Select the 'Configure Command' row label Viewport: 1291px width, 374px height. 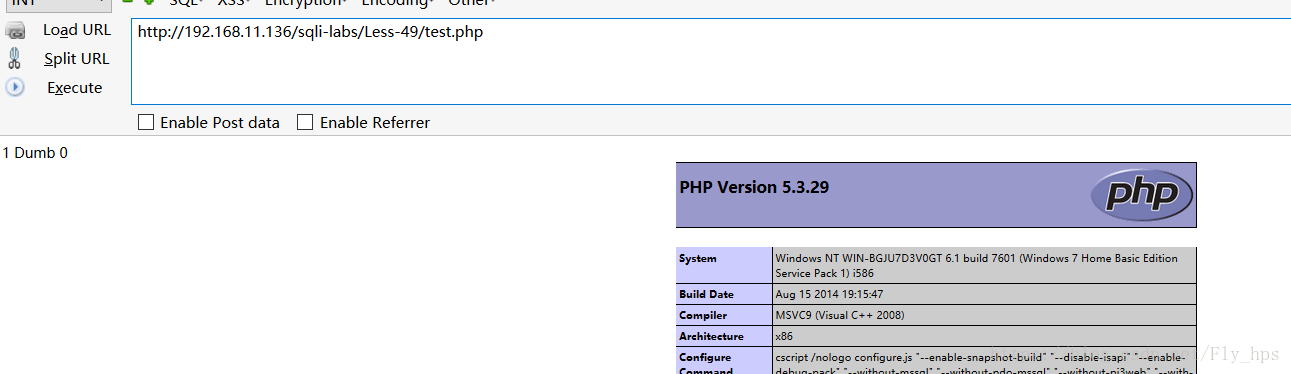pyautogui.click(x=706, y=364)
